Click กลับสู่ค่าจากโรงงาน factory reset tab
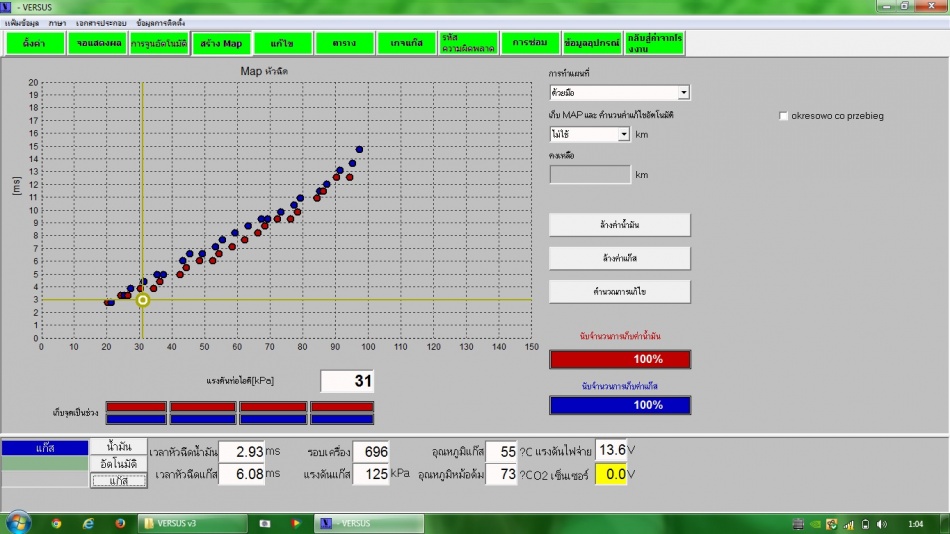Image resolution: width=950 pixels, height=534 pixels. pyautogui.click(x=655, y=43)
